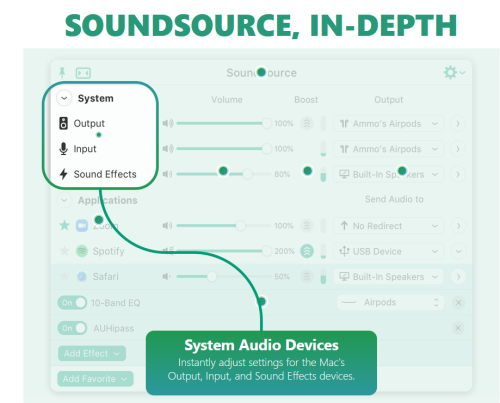
Task: Open Sound Effects Built-In Speakers dropdown
Action: pyautogui.click(x=389, y=174)
